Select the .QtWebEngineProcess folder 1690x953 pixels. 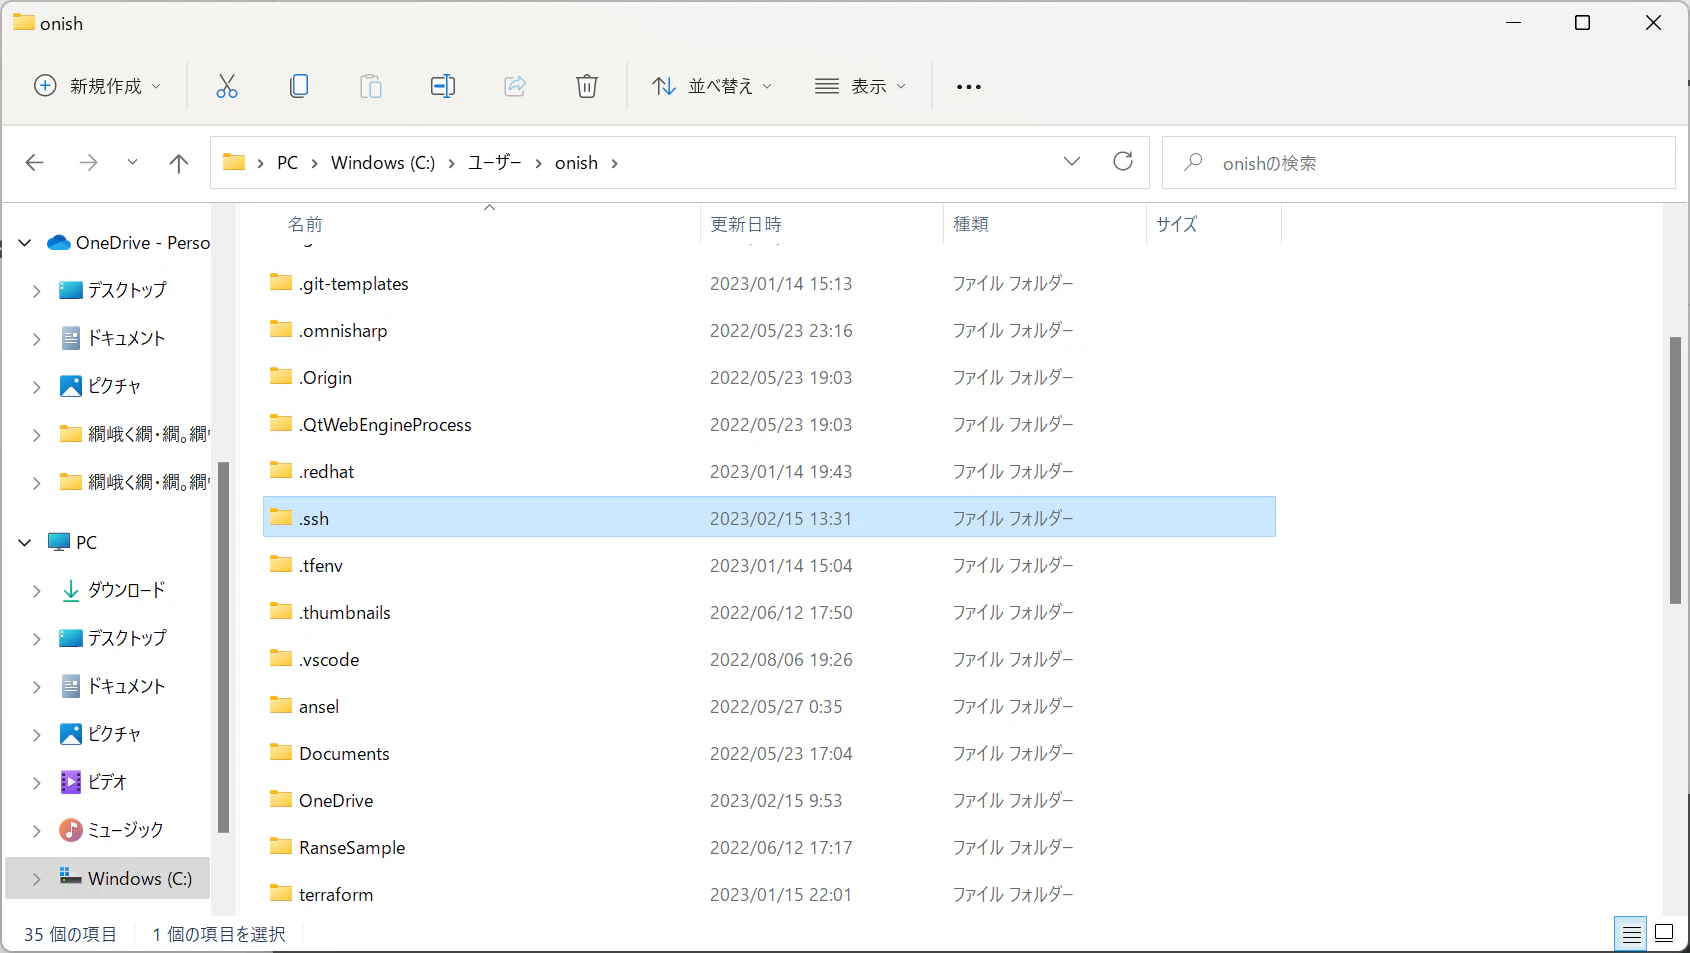tap(769, 424)
